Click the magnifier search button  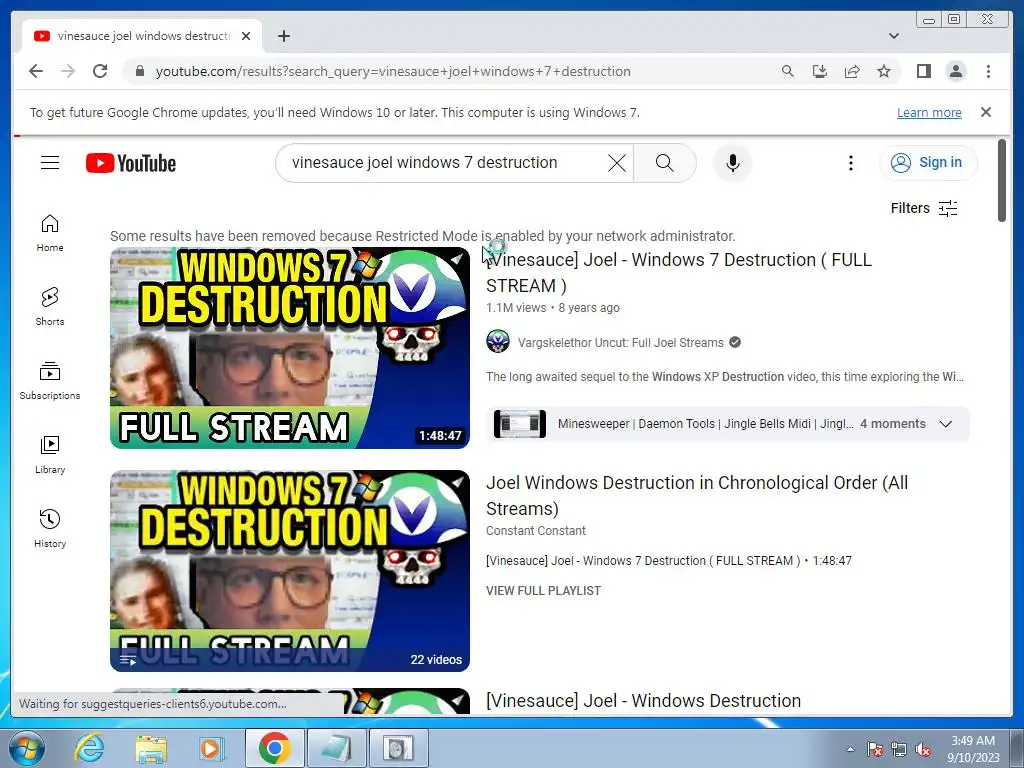click(664, 163)
